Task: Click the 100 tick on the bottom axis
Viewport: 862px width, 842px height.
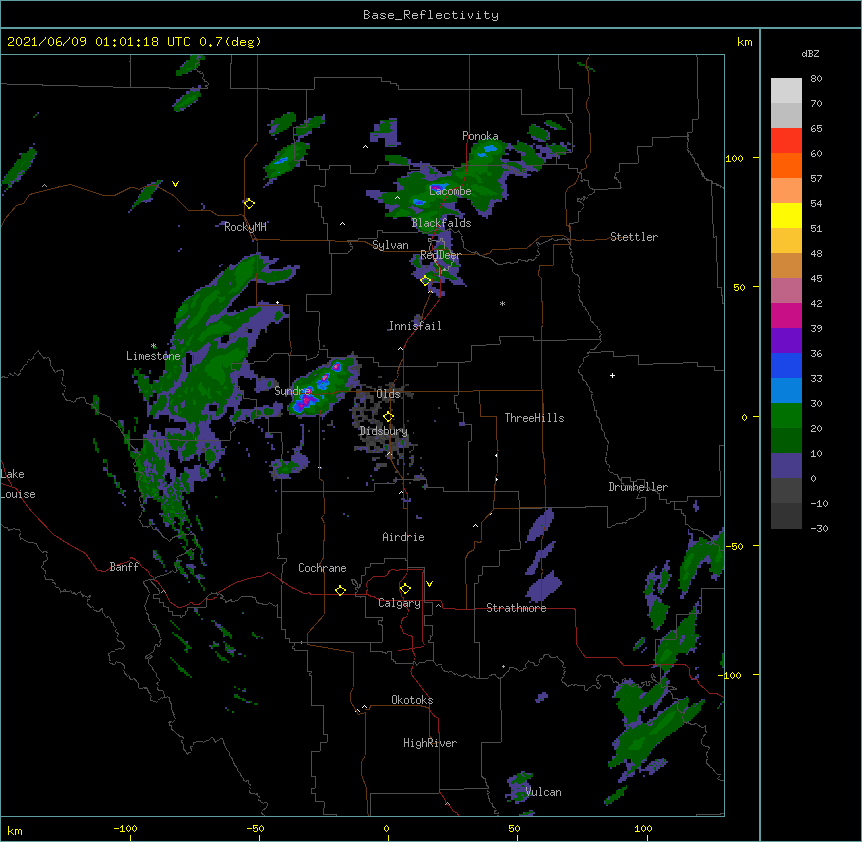Action: tap(643, 828)
